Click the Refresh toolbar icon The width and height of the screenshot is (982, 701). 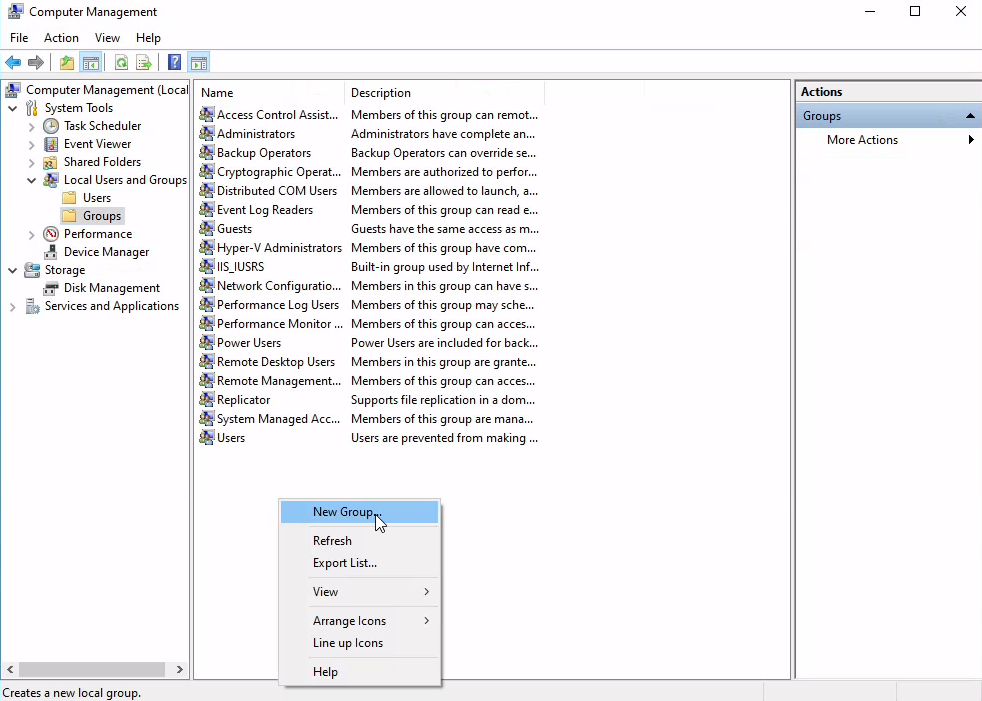(121, 63)
